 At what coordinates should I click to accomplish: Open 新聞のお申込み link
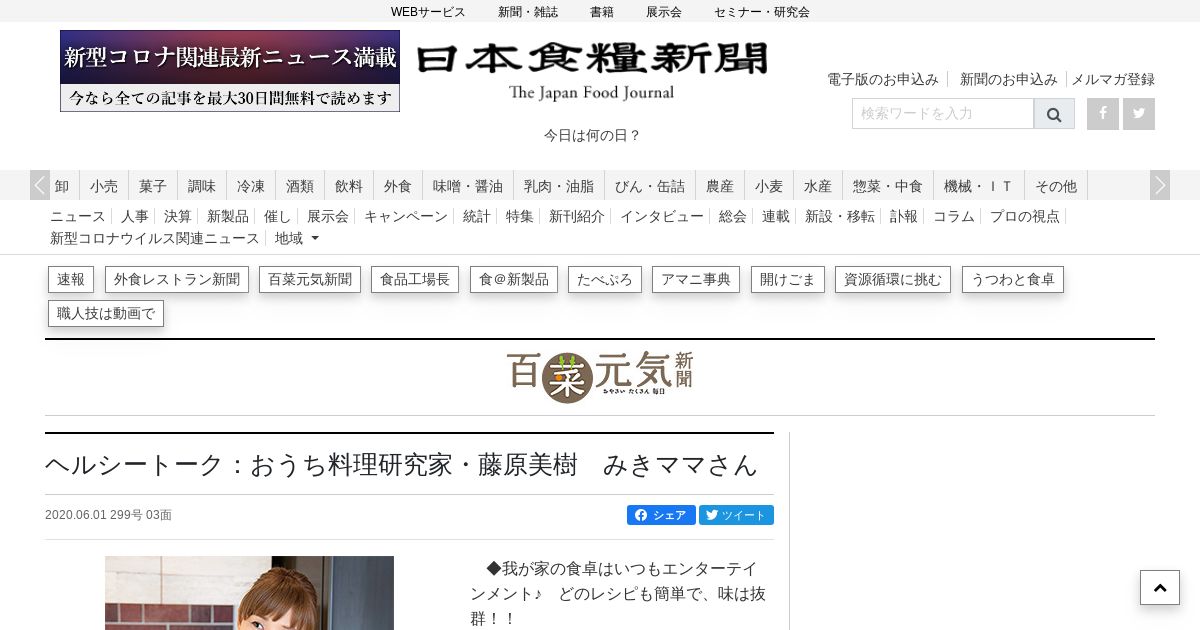[x=1008, y=79]
